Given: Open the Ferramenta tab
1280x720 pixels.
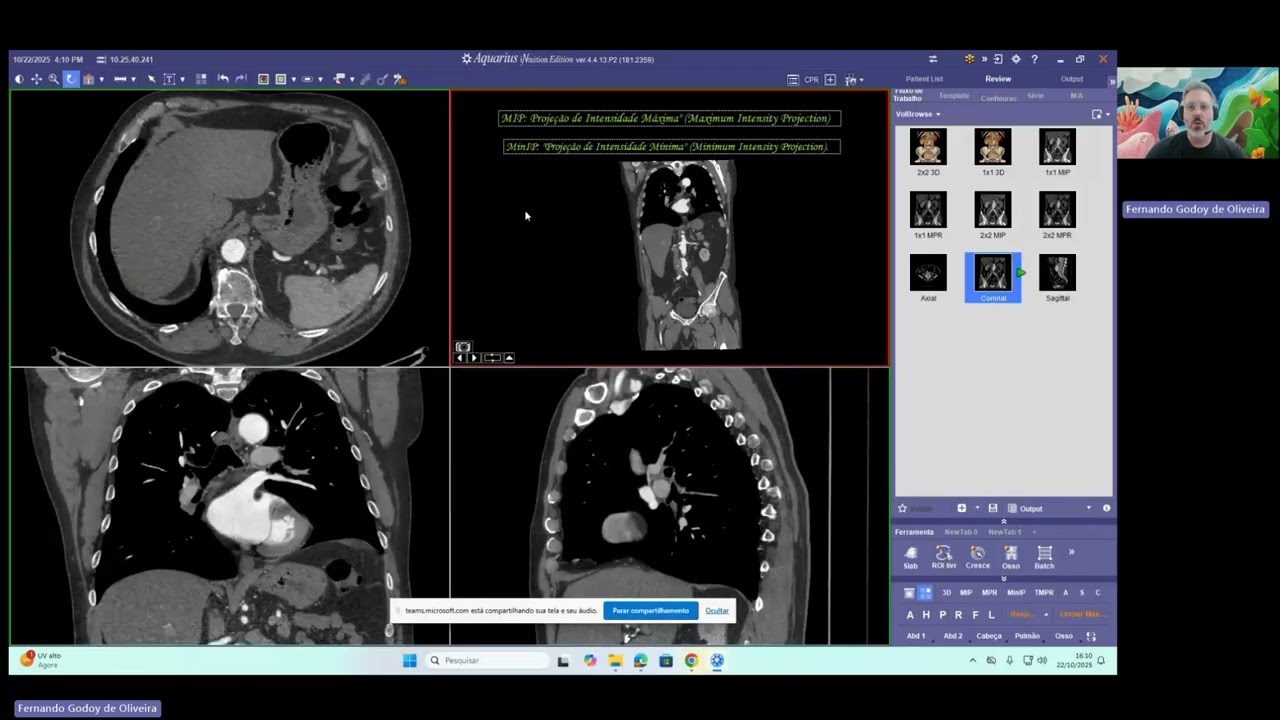Looking at the screenshot, I should [914, 532].
